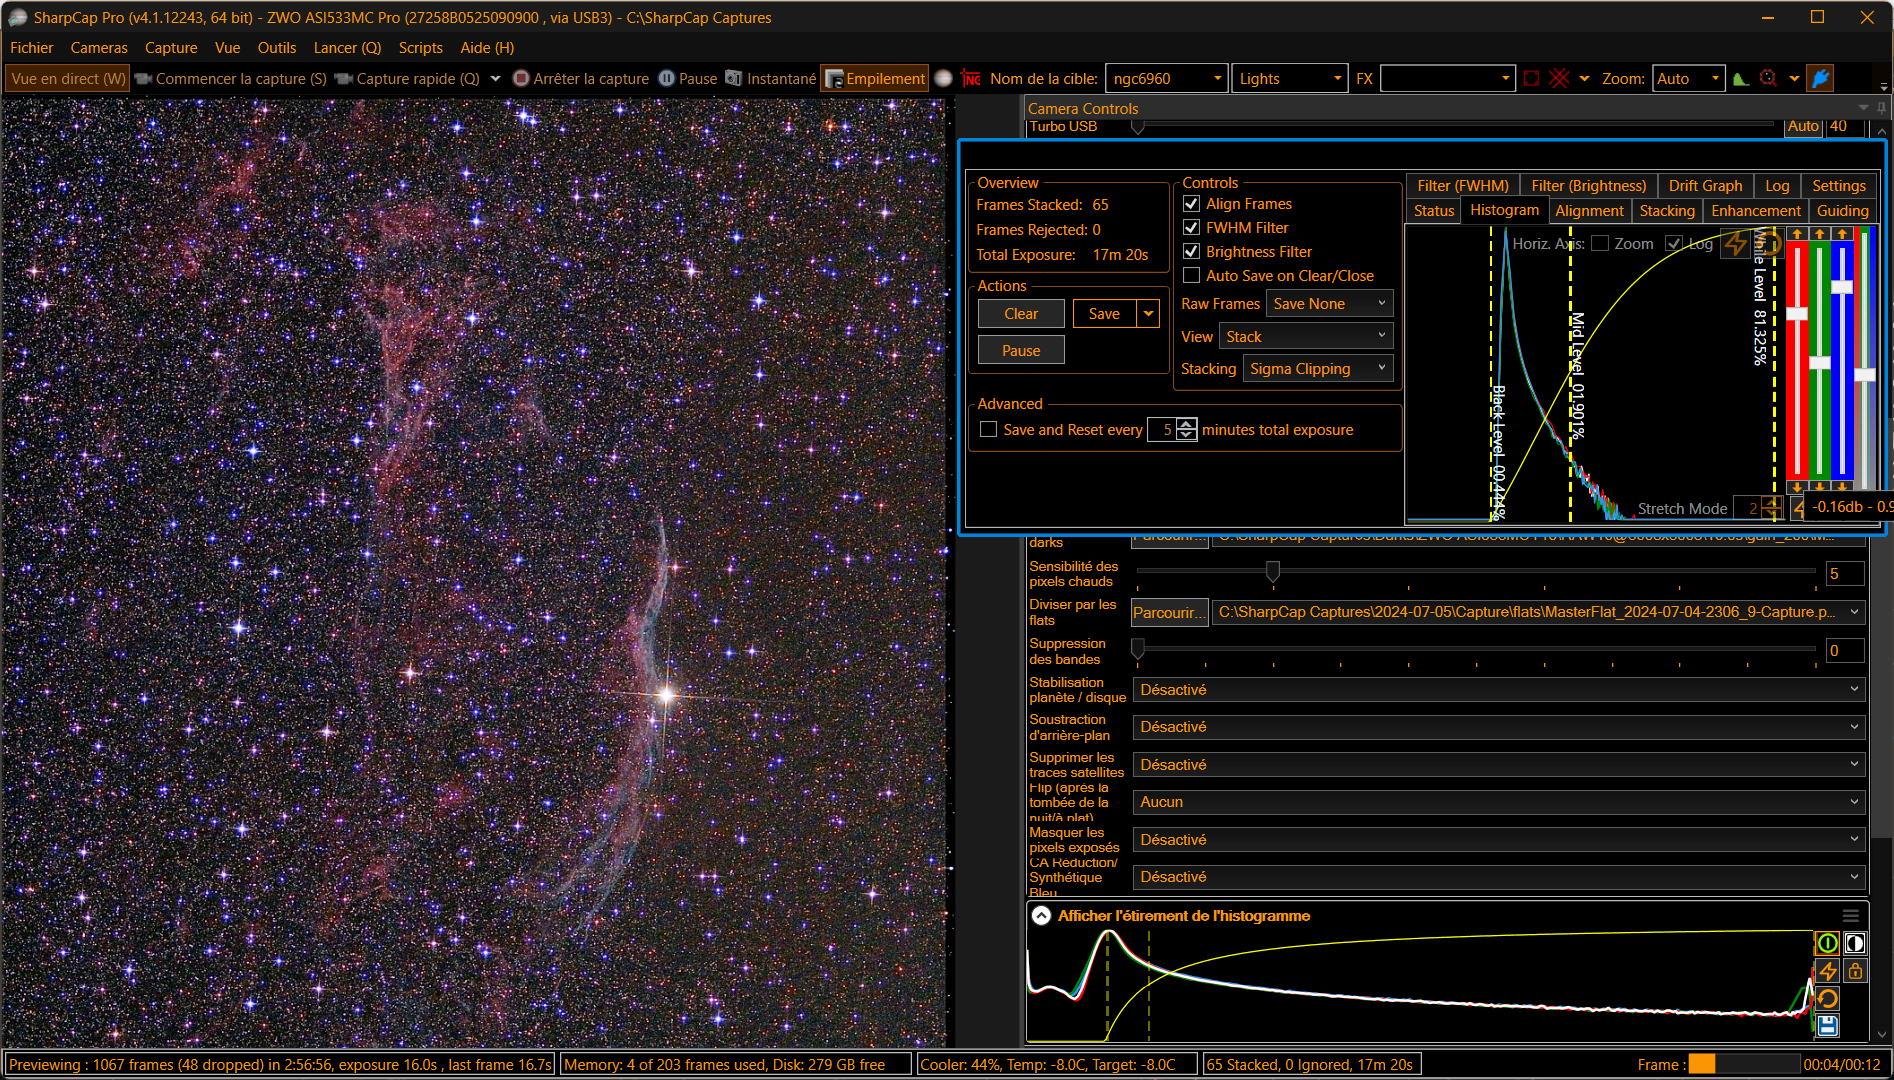Toggle the Brightness Filter checkbox
The image size is (1894, 1080).
click(x=1191, y=251)
